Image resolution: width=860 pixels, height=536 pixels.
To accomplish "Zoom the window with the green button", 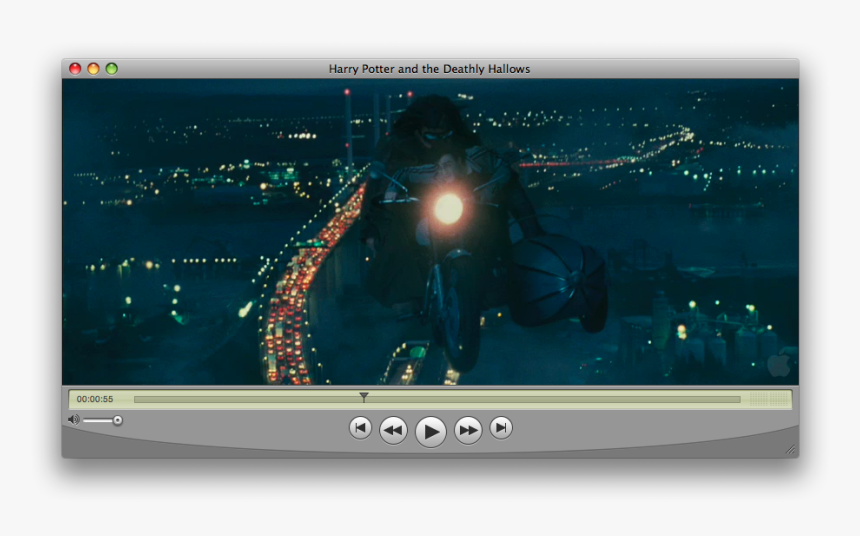I will pos(111,69).
